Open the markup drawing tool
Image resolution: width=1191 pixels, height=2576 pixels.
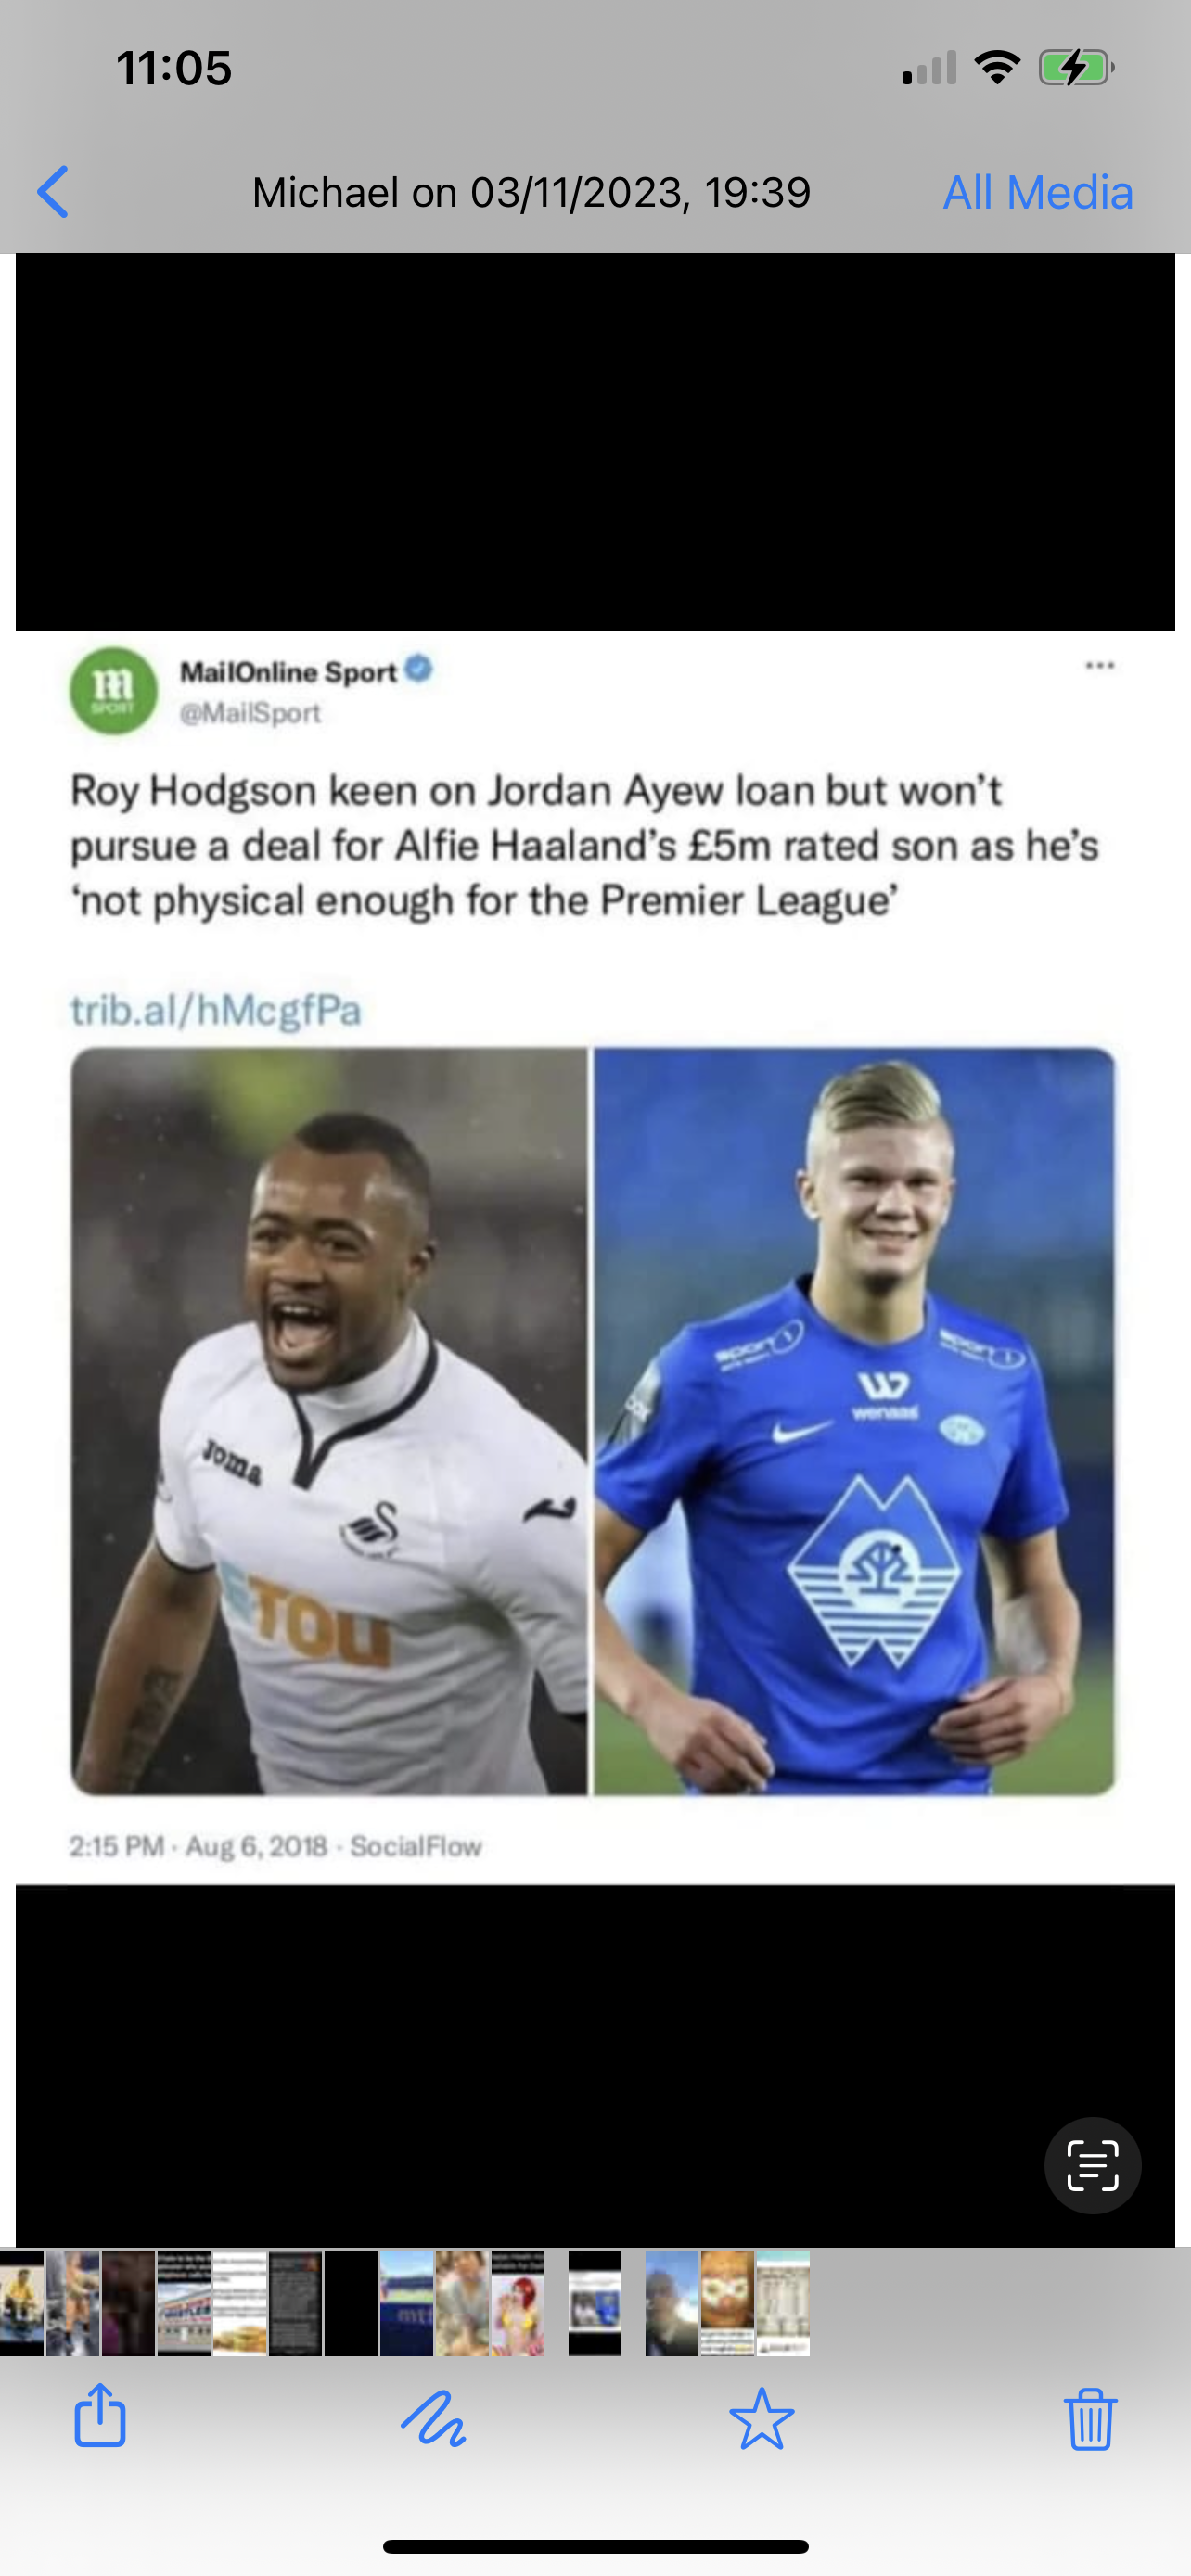click(x=432, y=2418)
